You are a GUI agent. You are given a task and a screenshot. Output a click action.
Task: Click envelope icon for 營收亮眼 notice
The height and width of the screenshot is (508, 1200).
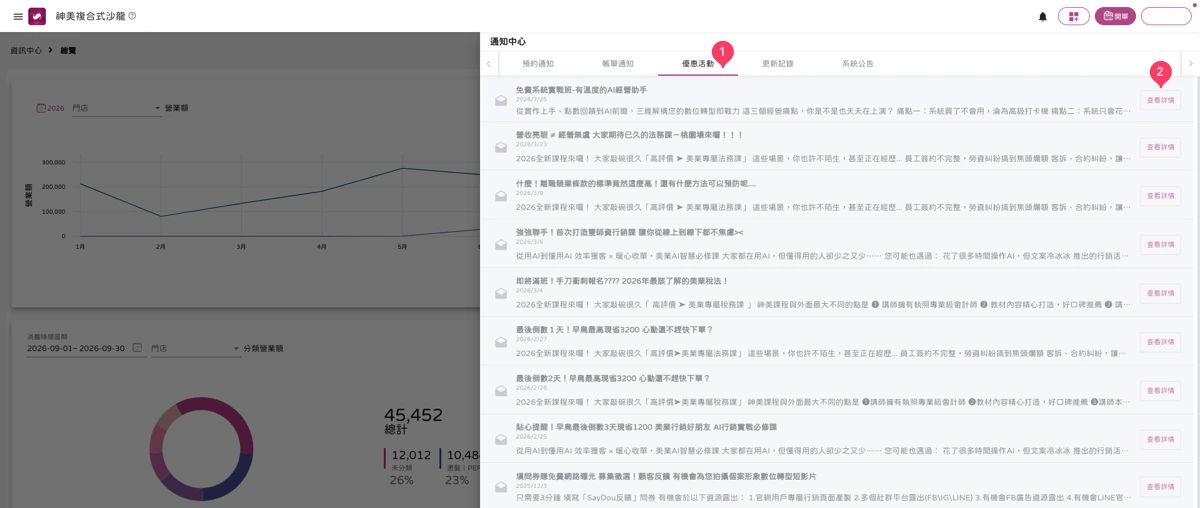[x=501, y=147]
